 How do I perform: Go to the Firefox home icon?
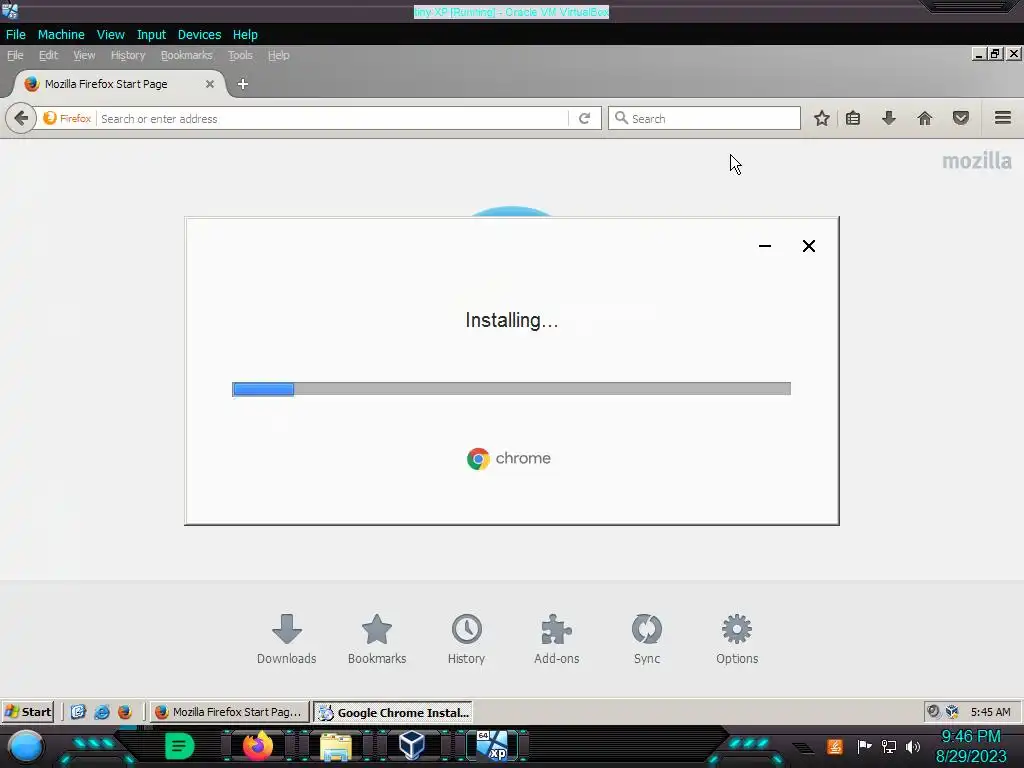pos(925,118)
